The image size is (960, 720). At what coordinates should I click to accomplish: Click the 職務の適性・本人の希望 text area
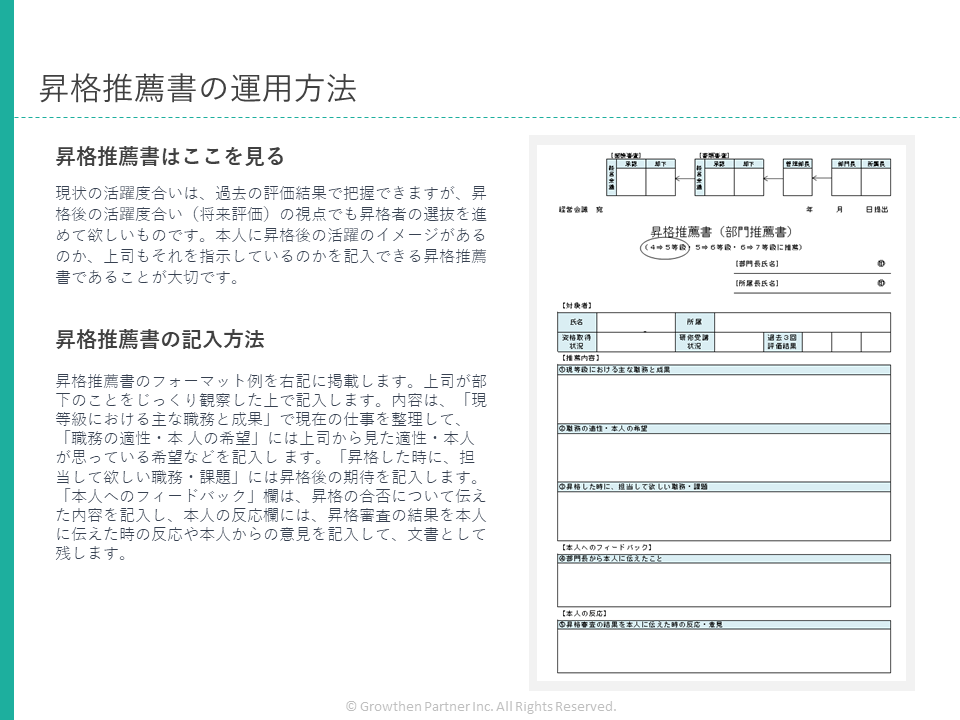tap(723, 457)
